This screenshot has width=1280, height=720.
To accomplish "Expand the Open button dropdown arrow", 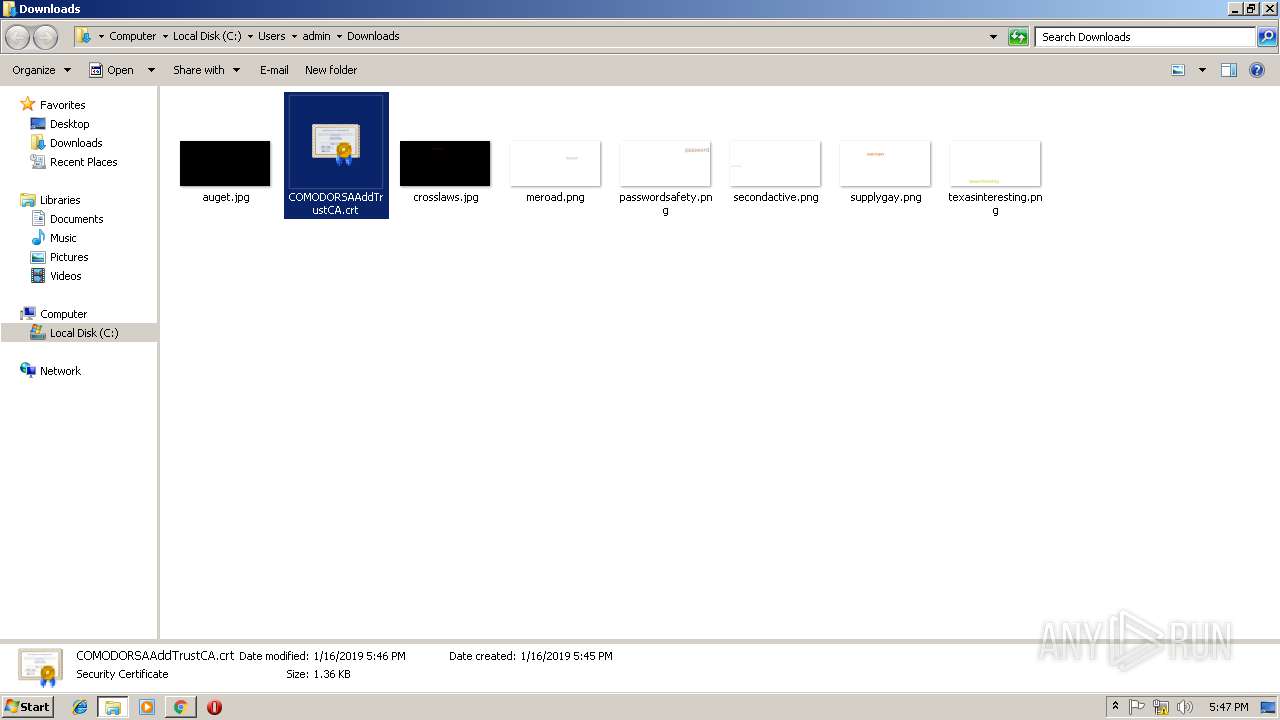I will (x=151, y=70).
